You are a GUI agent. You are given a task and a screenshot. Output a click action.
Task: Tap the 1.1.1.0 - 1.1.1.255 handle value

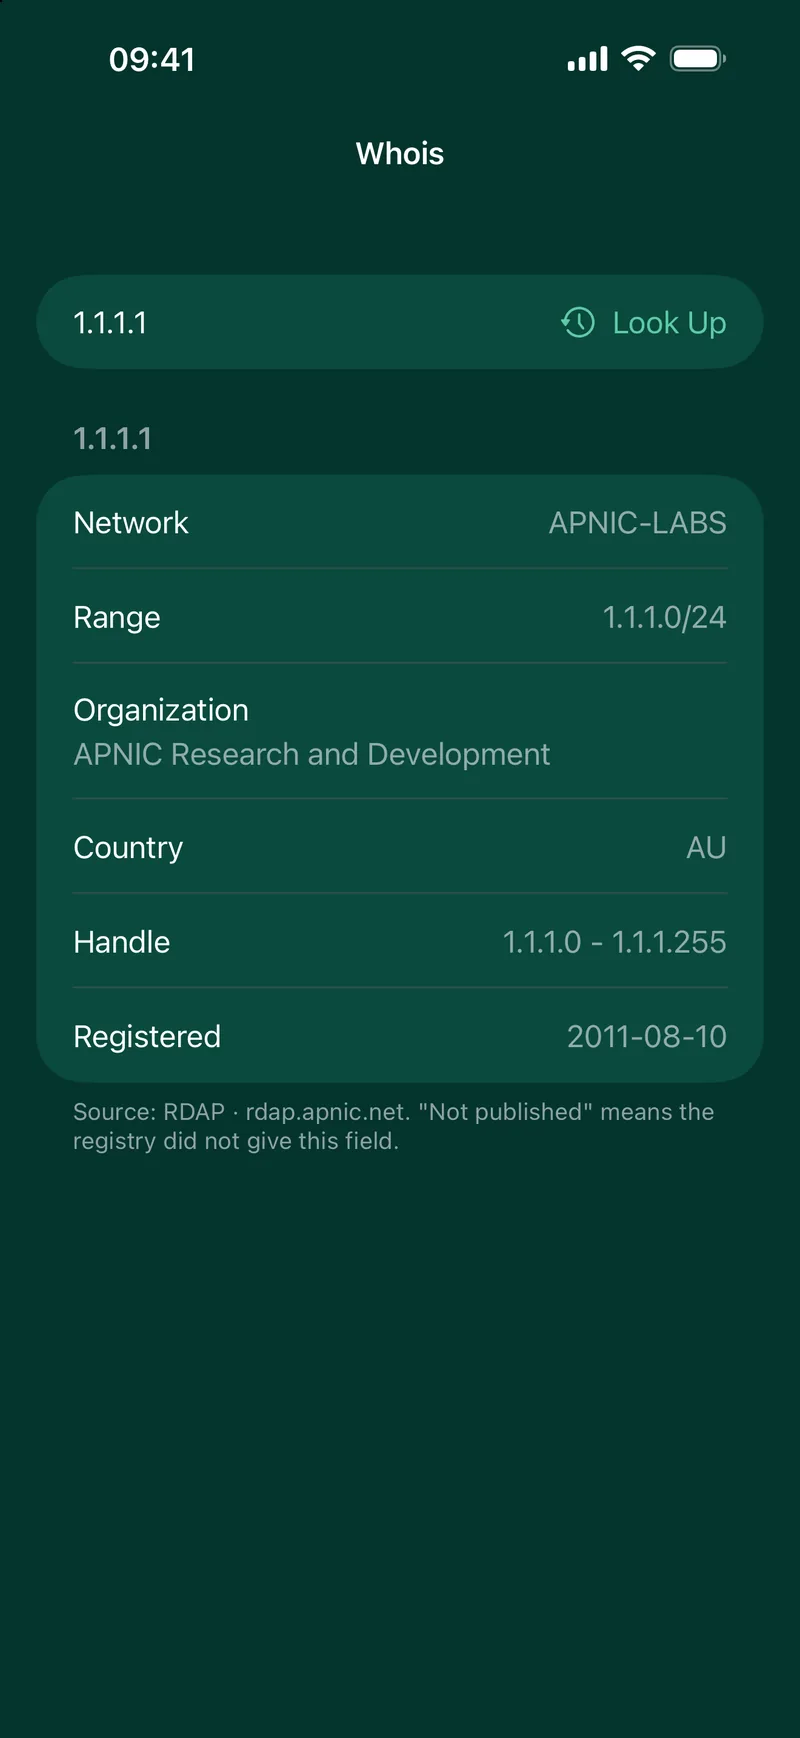click(615, 942)
